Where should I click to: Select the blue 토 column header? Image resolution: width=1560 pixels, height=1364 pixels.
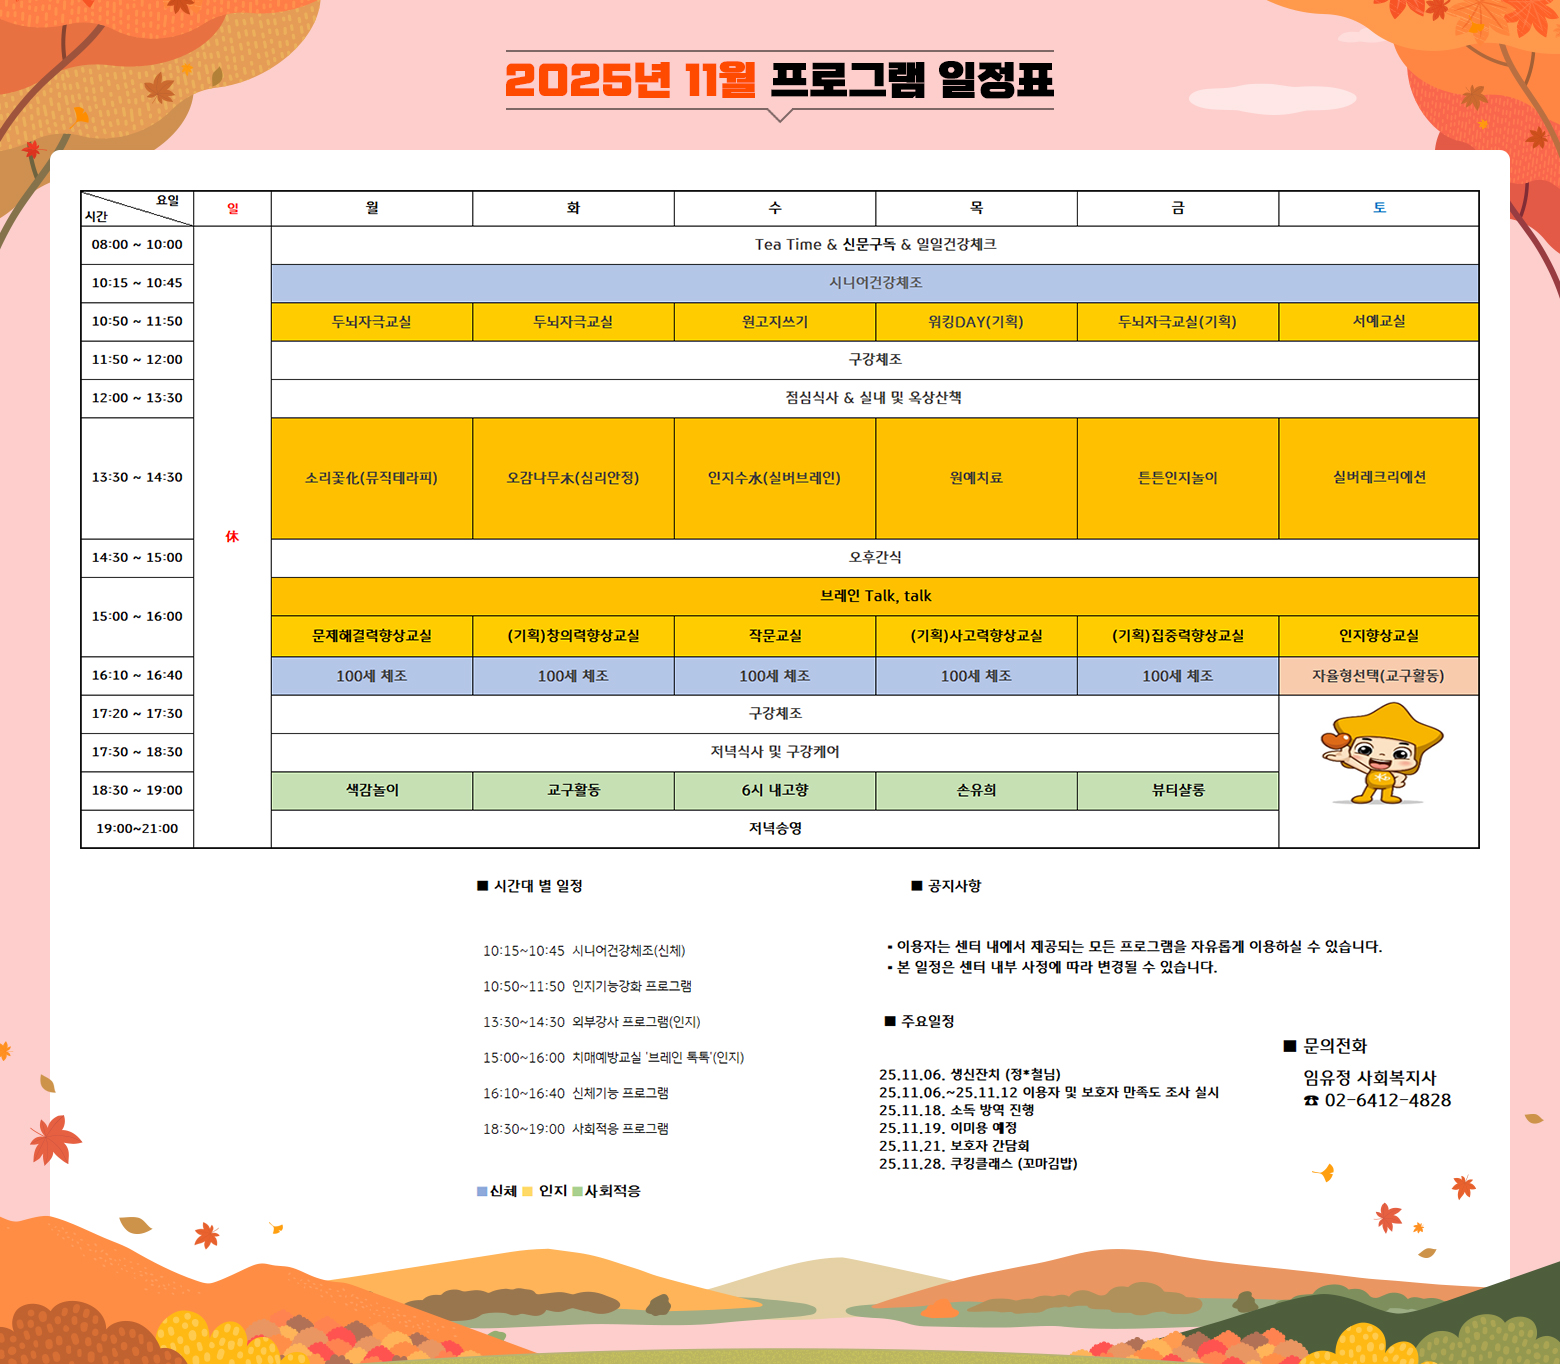coord(1379,208)
